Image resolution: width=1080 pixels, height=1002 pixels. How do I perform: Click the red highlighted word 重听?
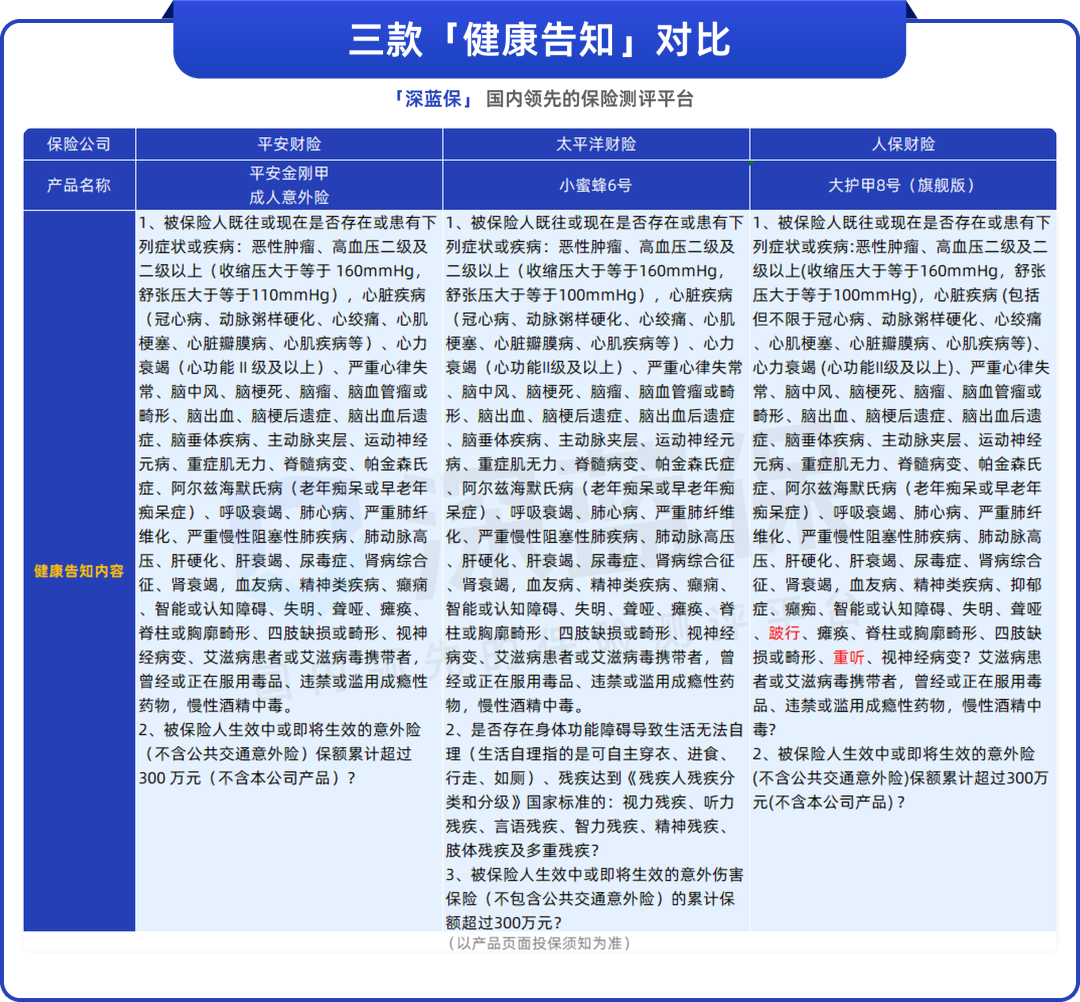(849, 657)
